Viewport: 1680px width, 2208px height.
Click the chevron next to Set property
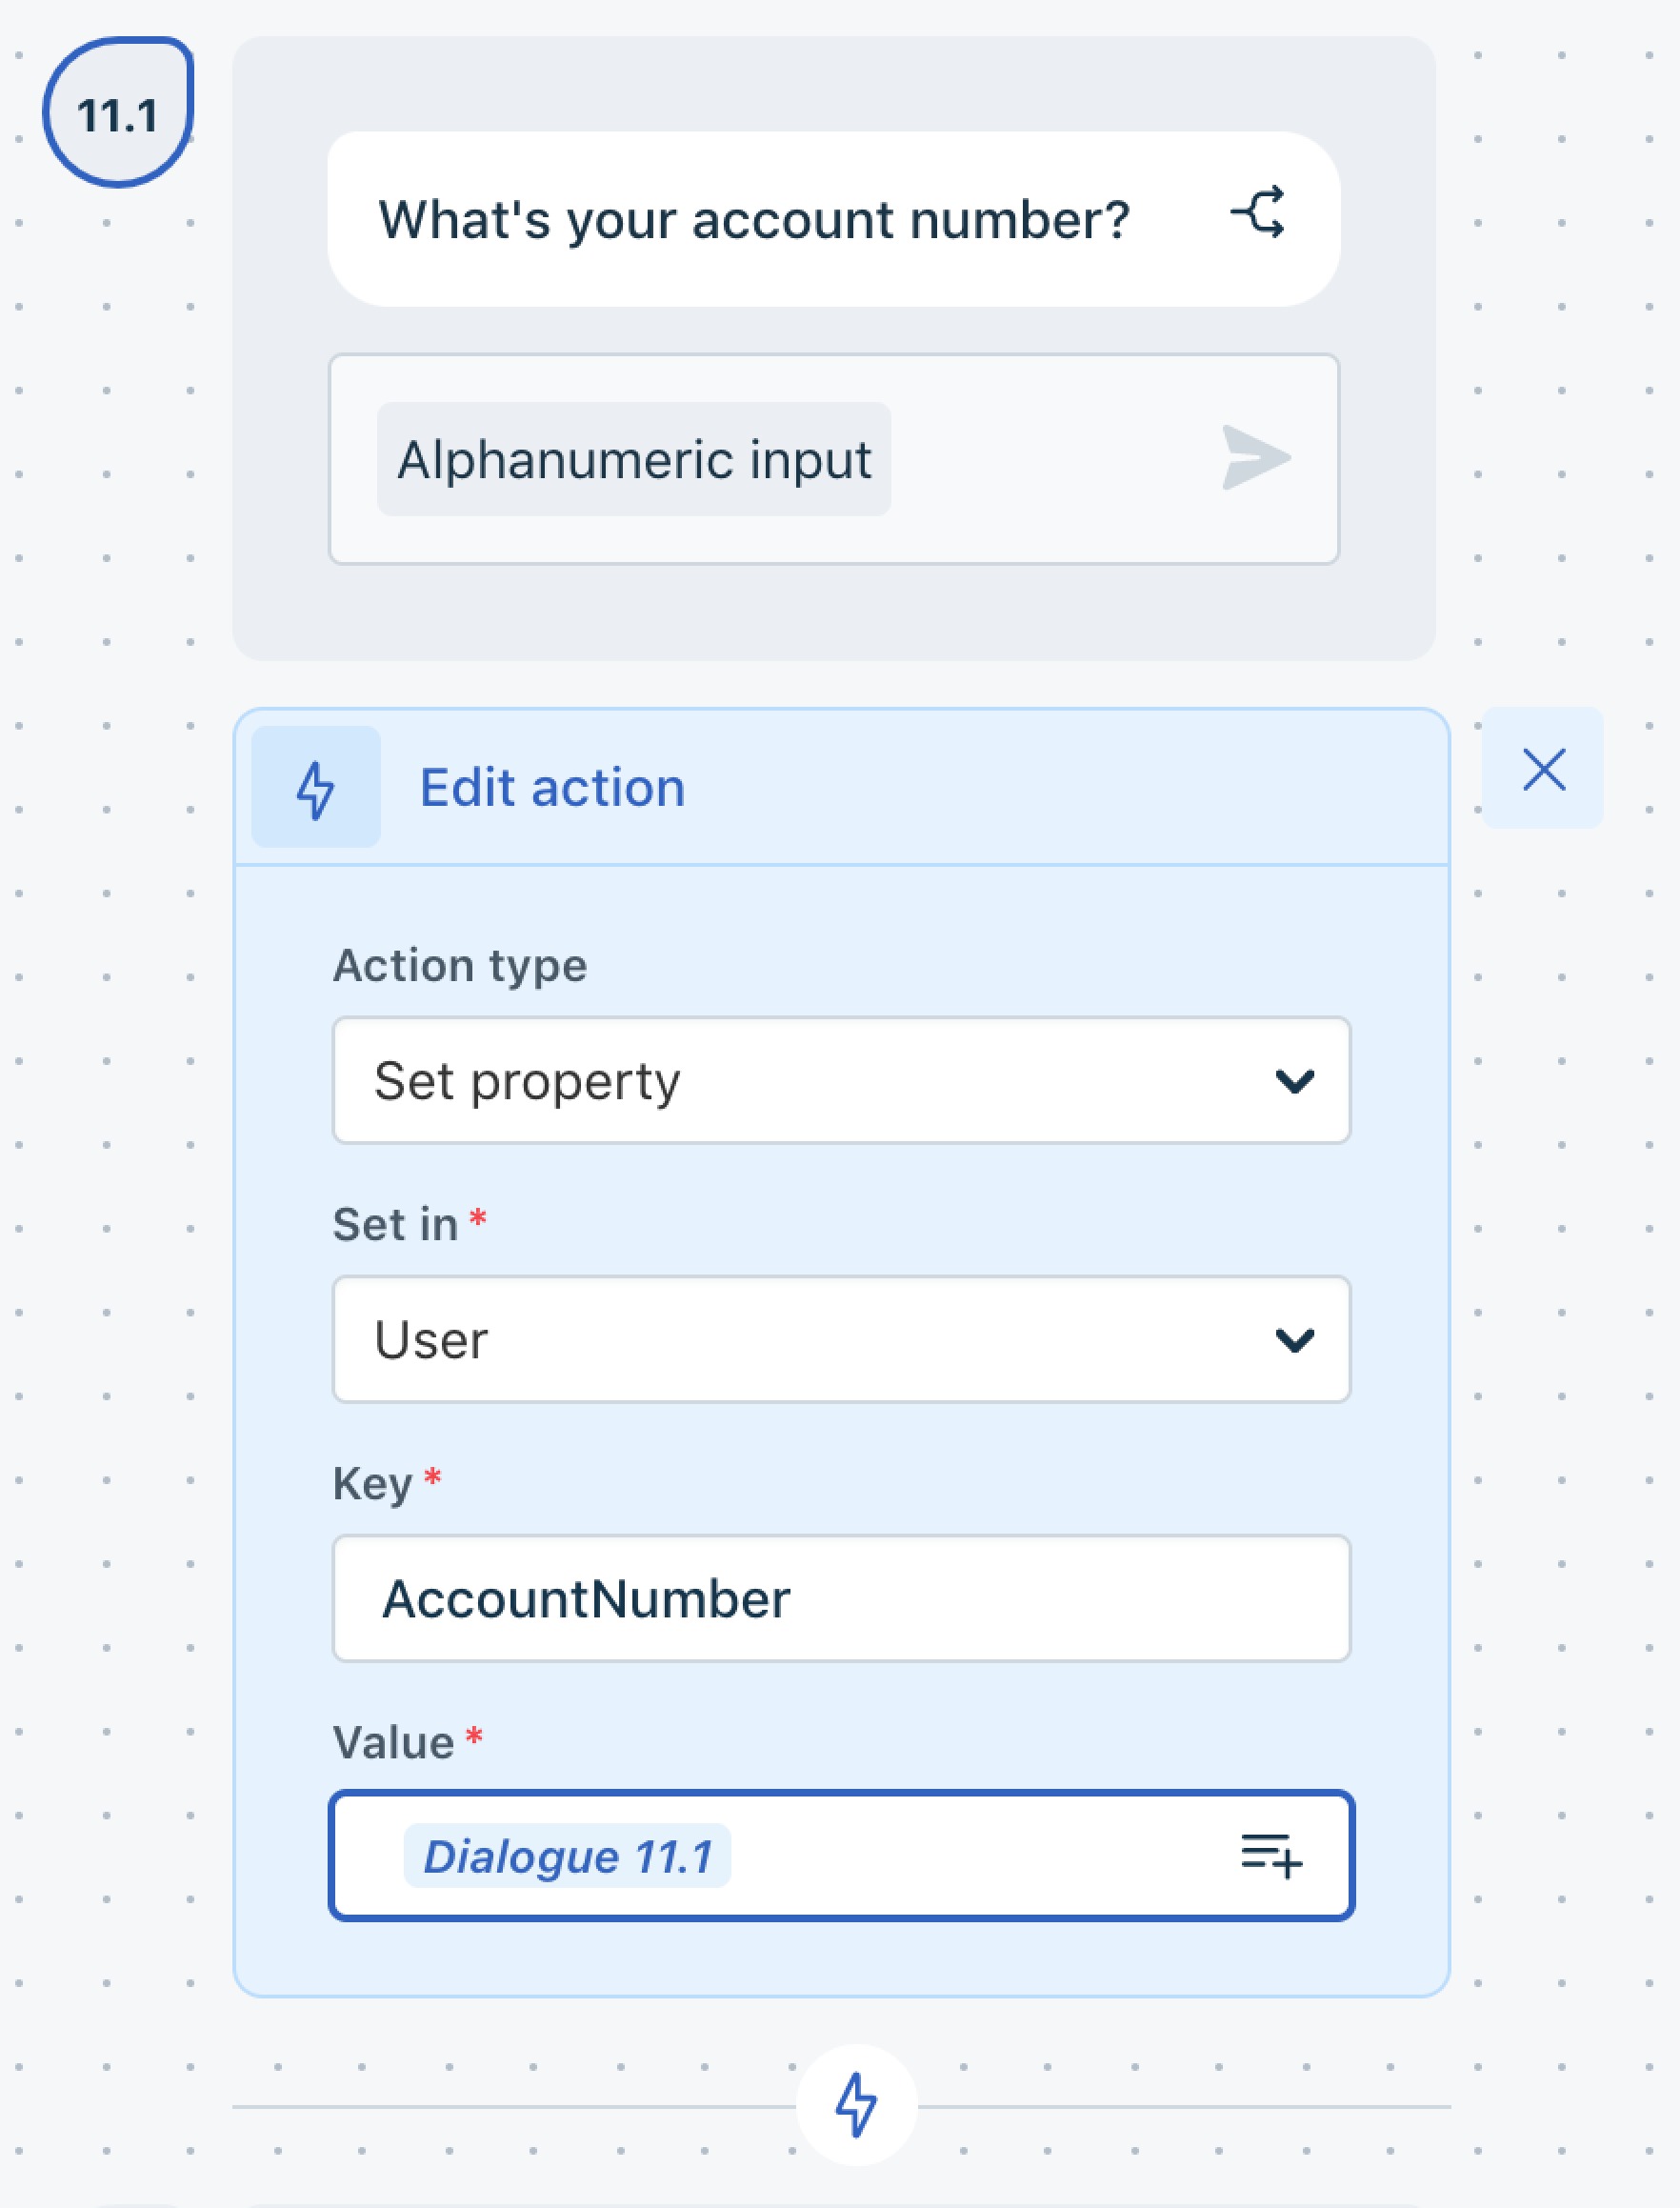coord(1294,1080)
